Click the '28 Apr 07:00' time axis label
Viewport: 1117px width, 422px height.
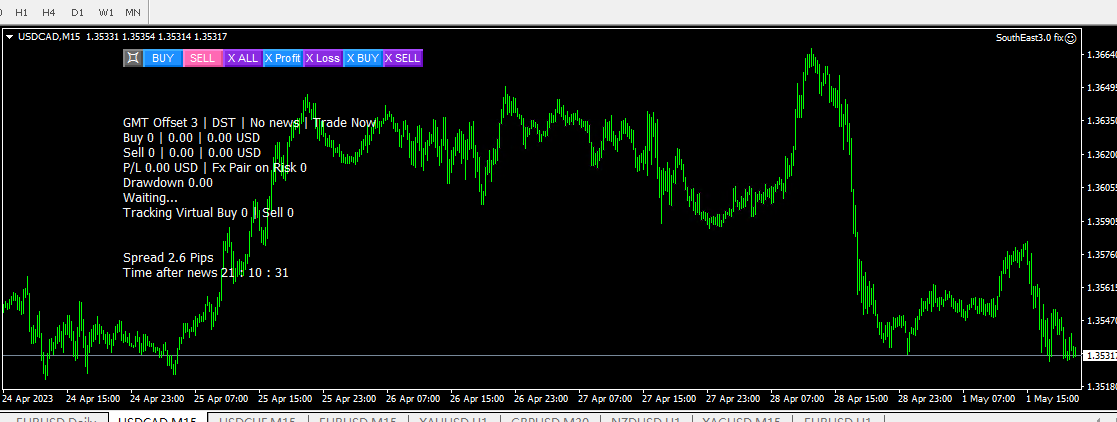tap(797, 398)
